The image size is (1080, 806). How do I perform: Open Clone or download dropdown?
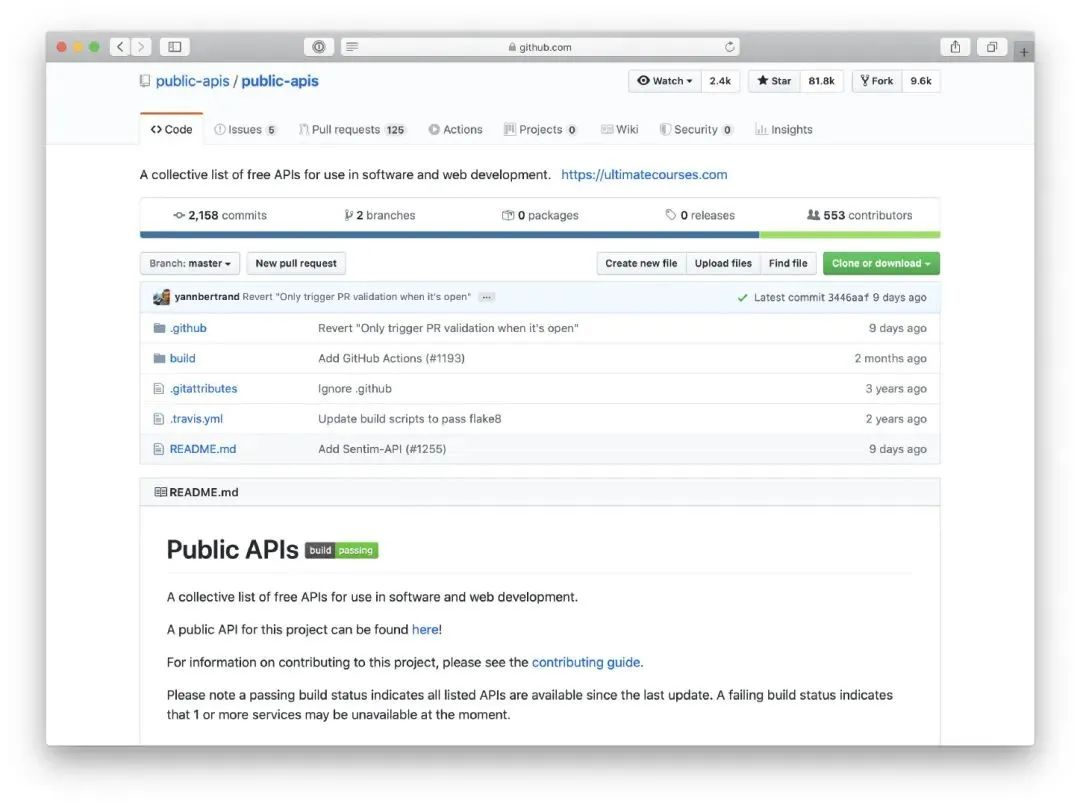click(x=881, y=263)
